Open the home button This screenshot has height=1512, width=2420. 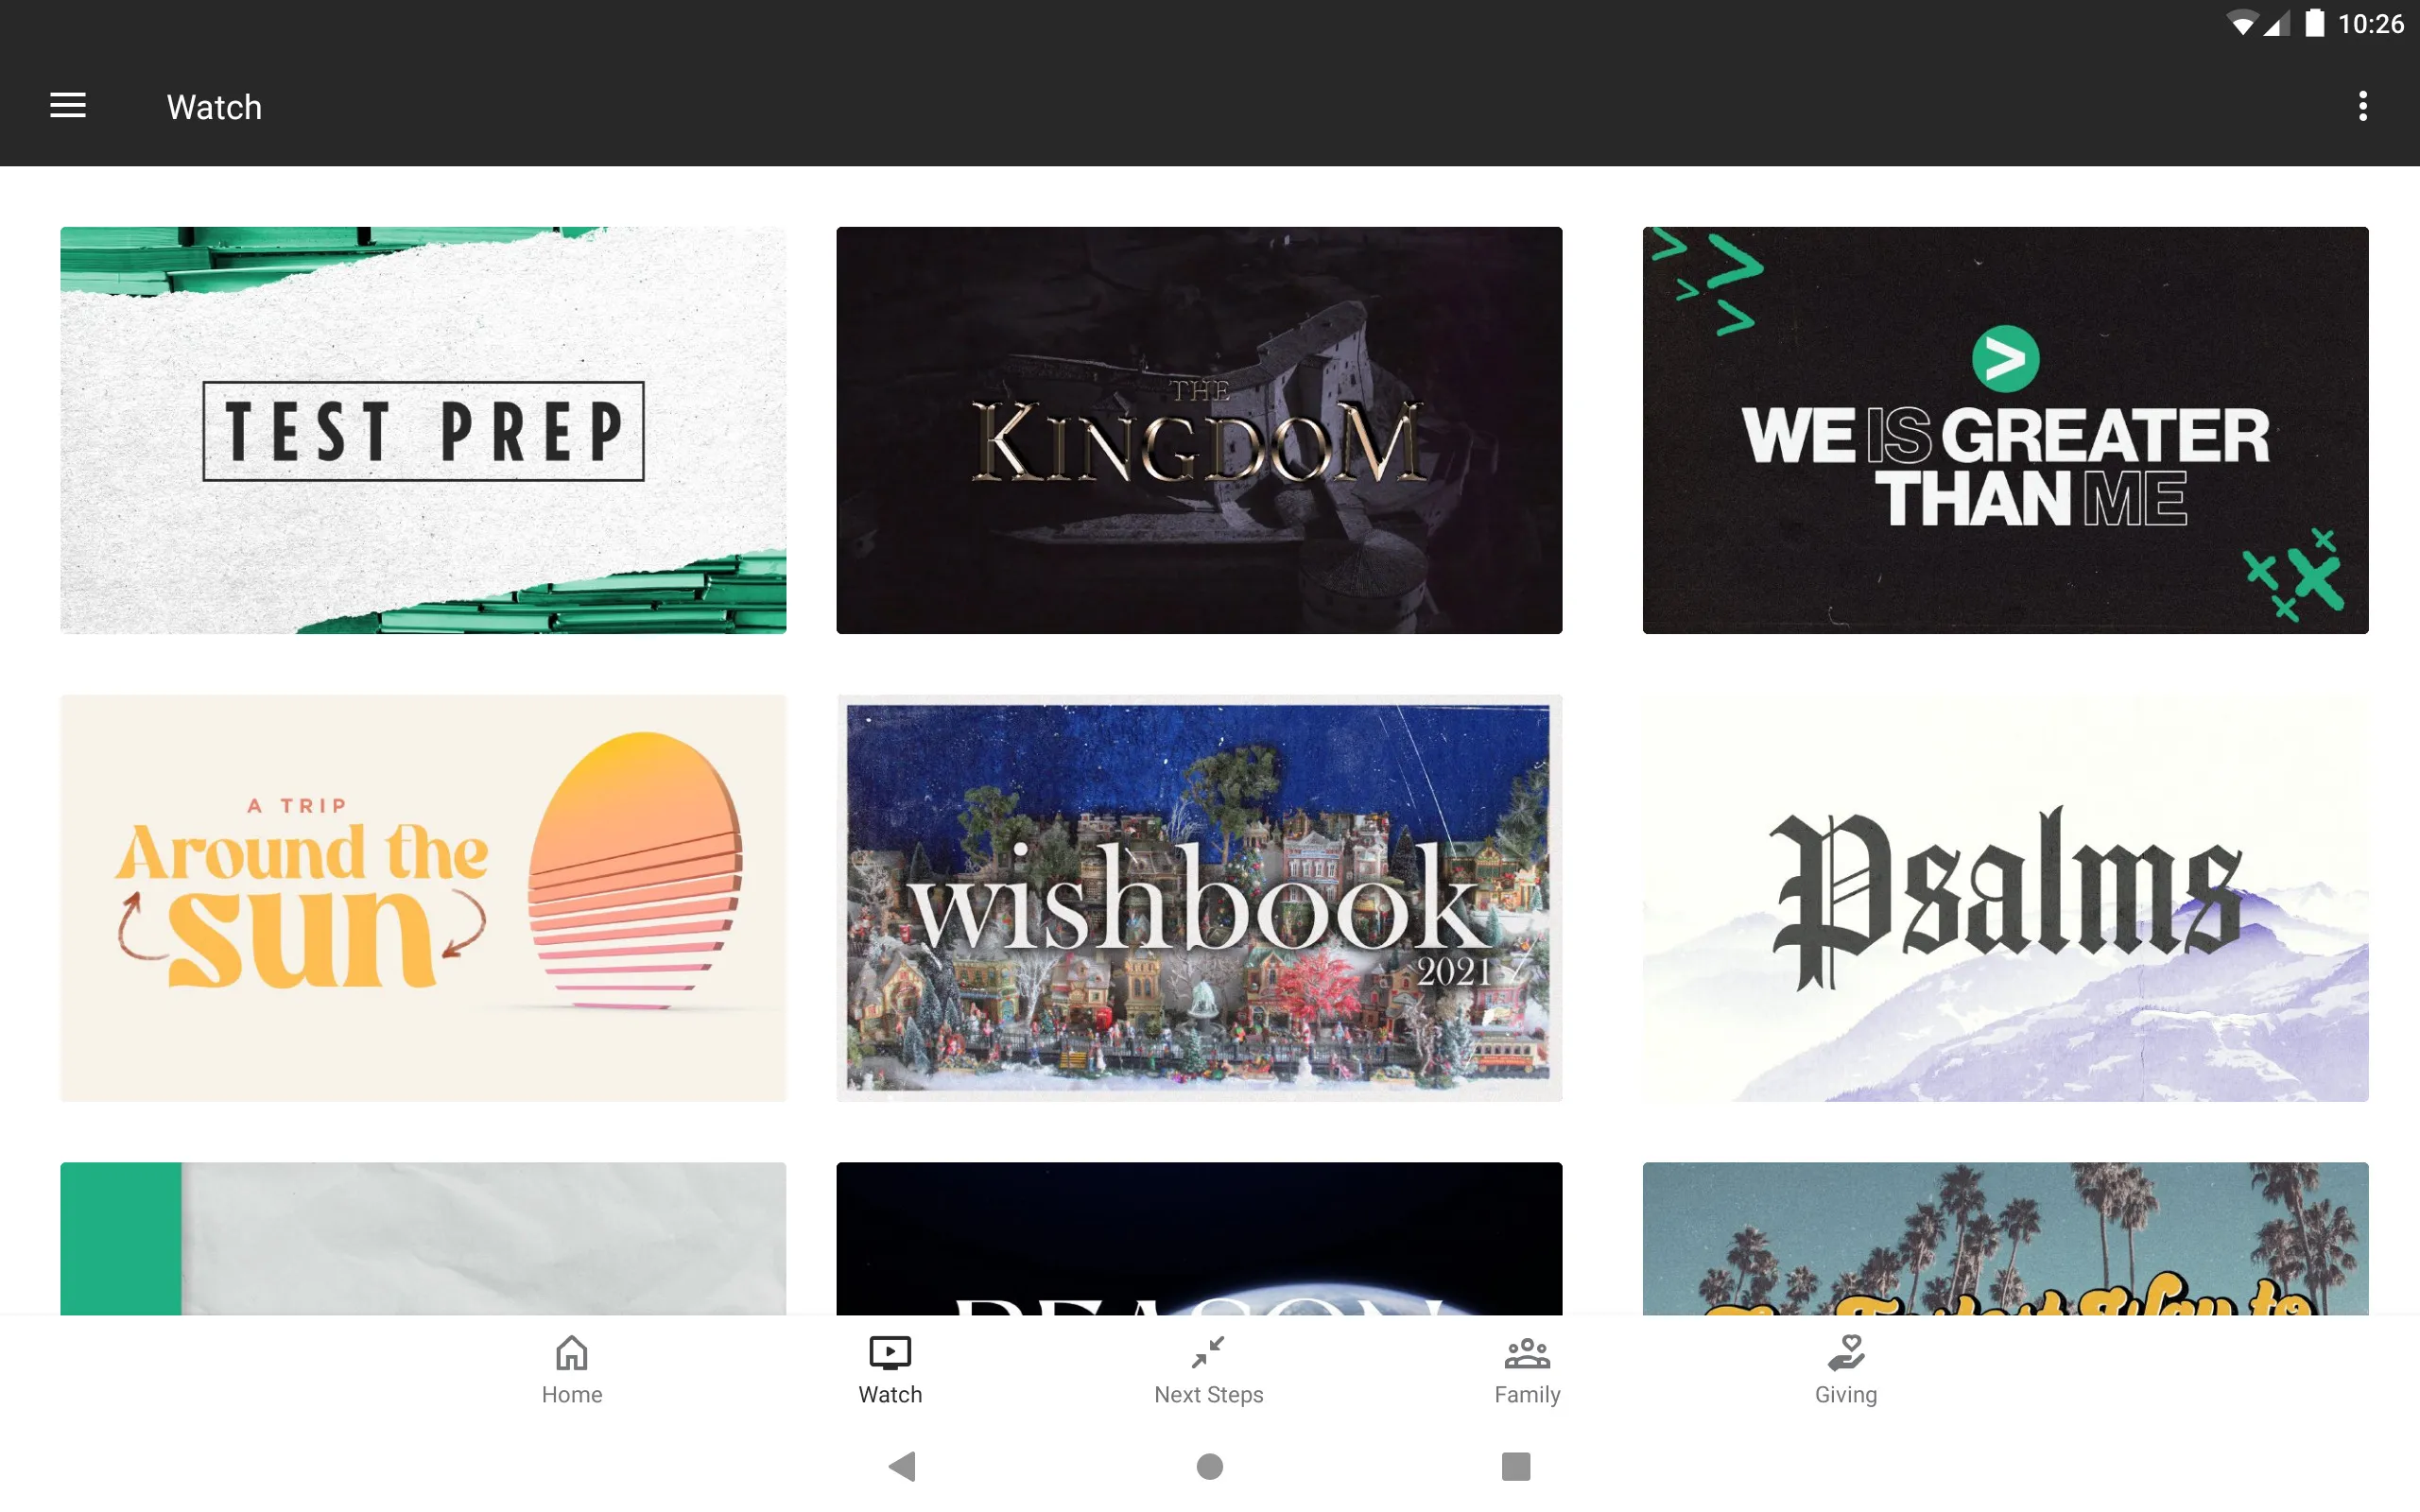coord(570,1367)
